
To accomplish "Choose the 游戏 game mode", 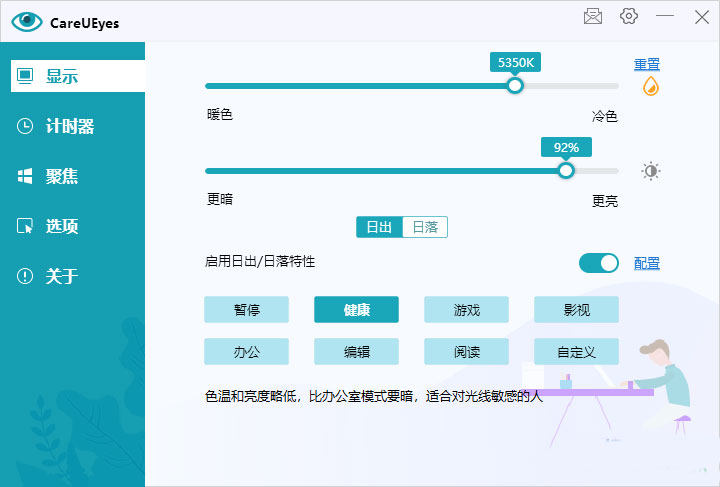I will 467,310.
